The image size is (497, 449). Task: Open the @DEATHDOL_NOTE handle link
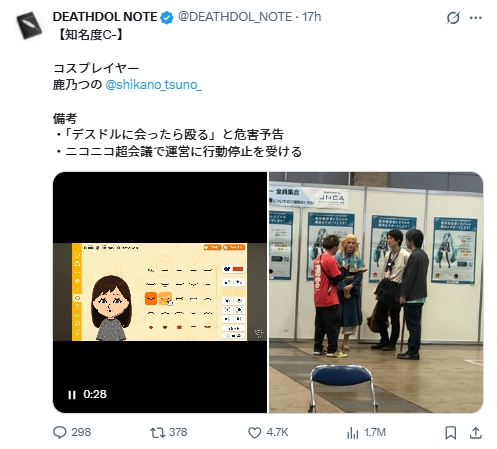pos(235,17)
